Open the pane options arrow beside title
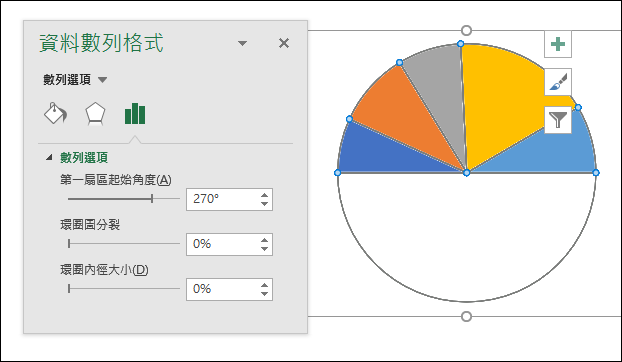This screenshot has width=622, height=362. click(x=242, y=43)
